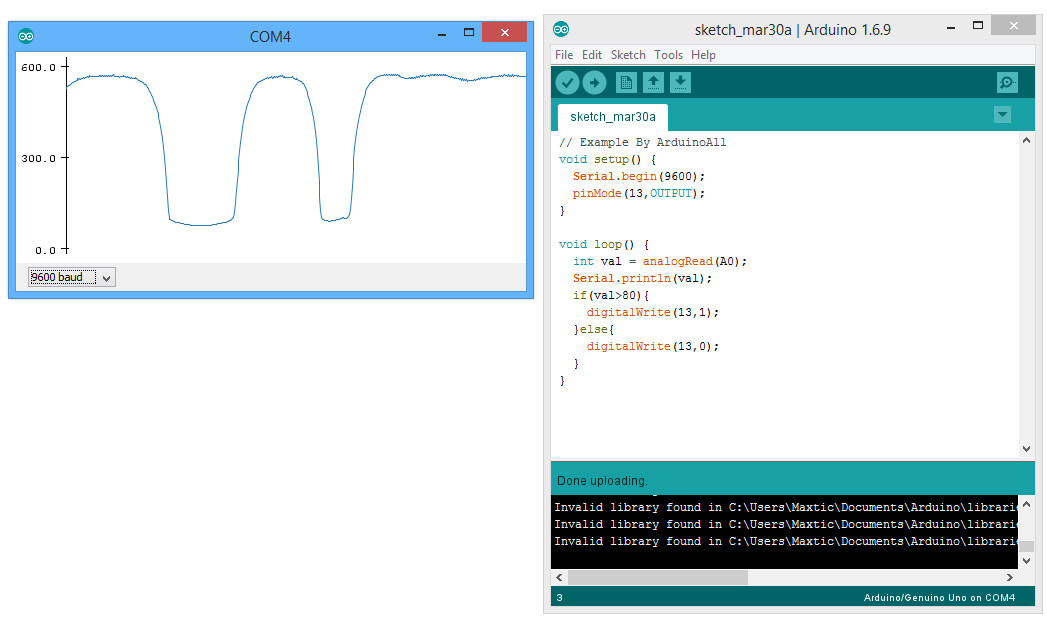Screen dimensions: 1047x624
Task: Click the void loop() line
Action: click(x=604, y=244)
